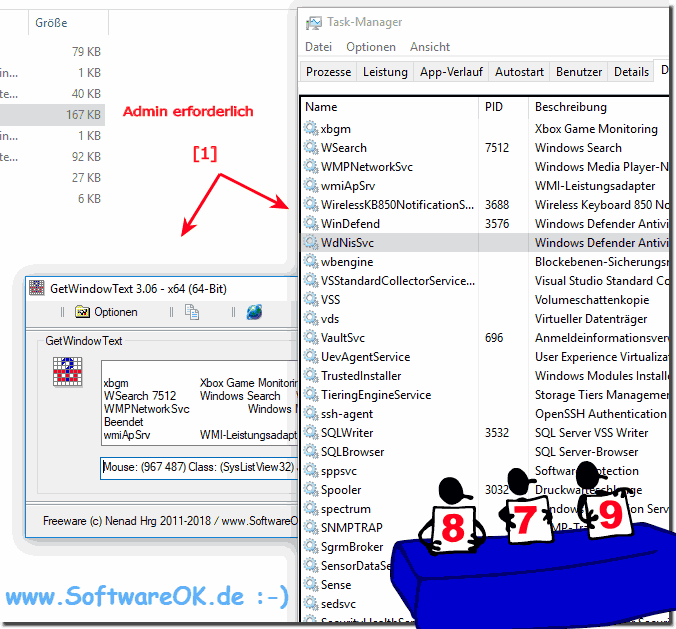Sort services by the PID column header
This screenshot has height=629, width=676.
(503, 107)
